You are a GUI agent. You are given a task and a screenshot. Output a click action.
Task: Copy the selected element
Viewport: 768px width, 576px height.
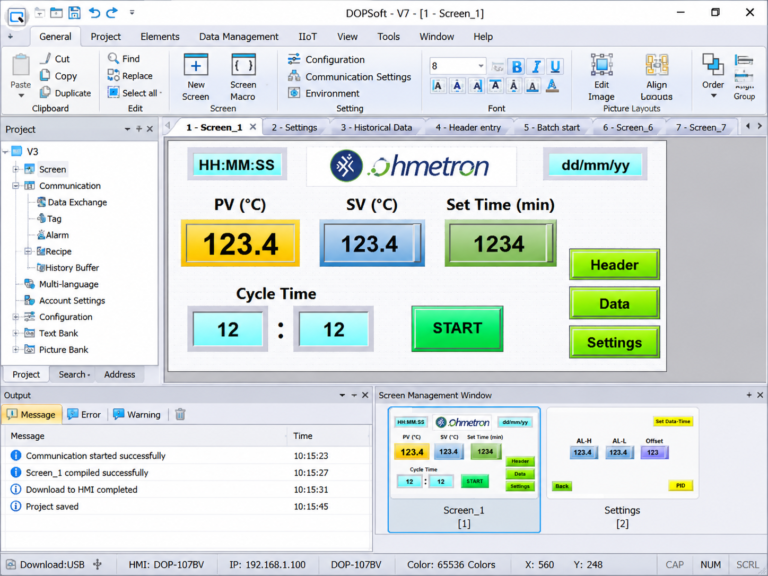[58, 76]
